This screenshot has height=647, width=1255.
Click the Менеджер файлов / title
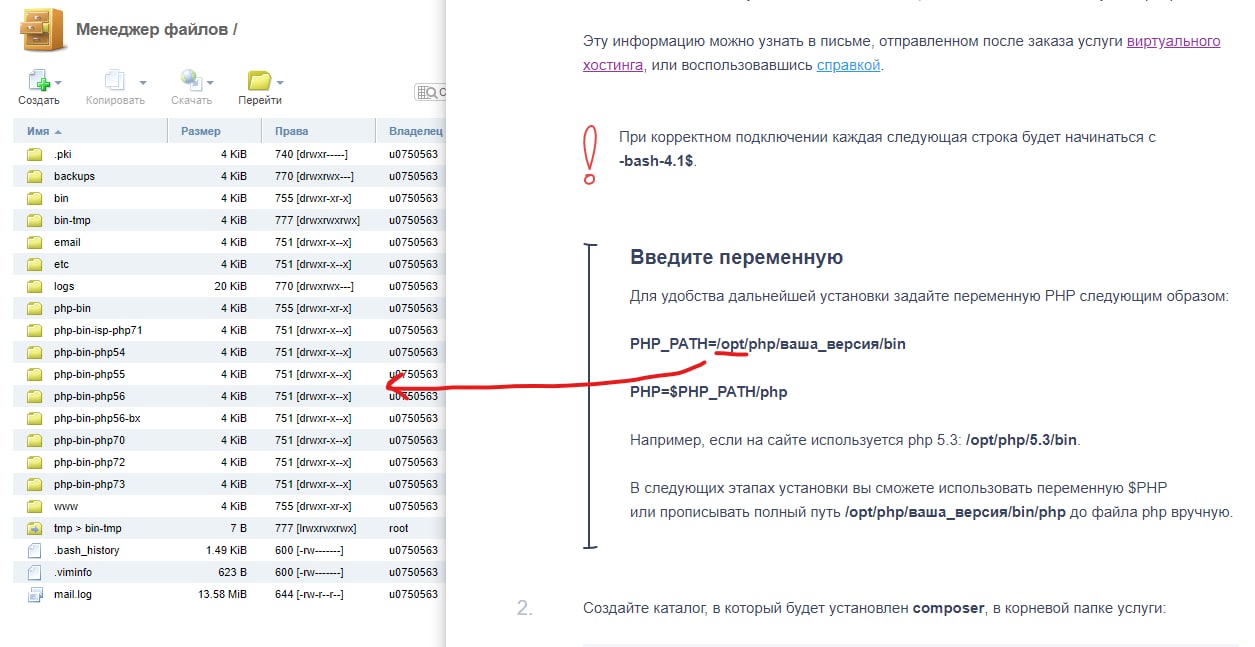click(x=157, y=29)
